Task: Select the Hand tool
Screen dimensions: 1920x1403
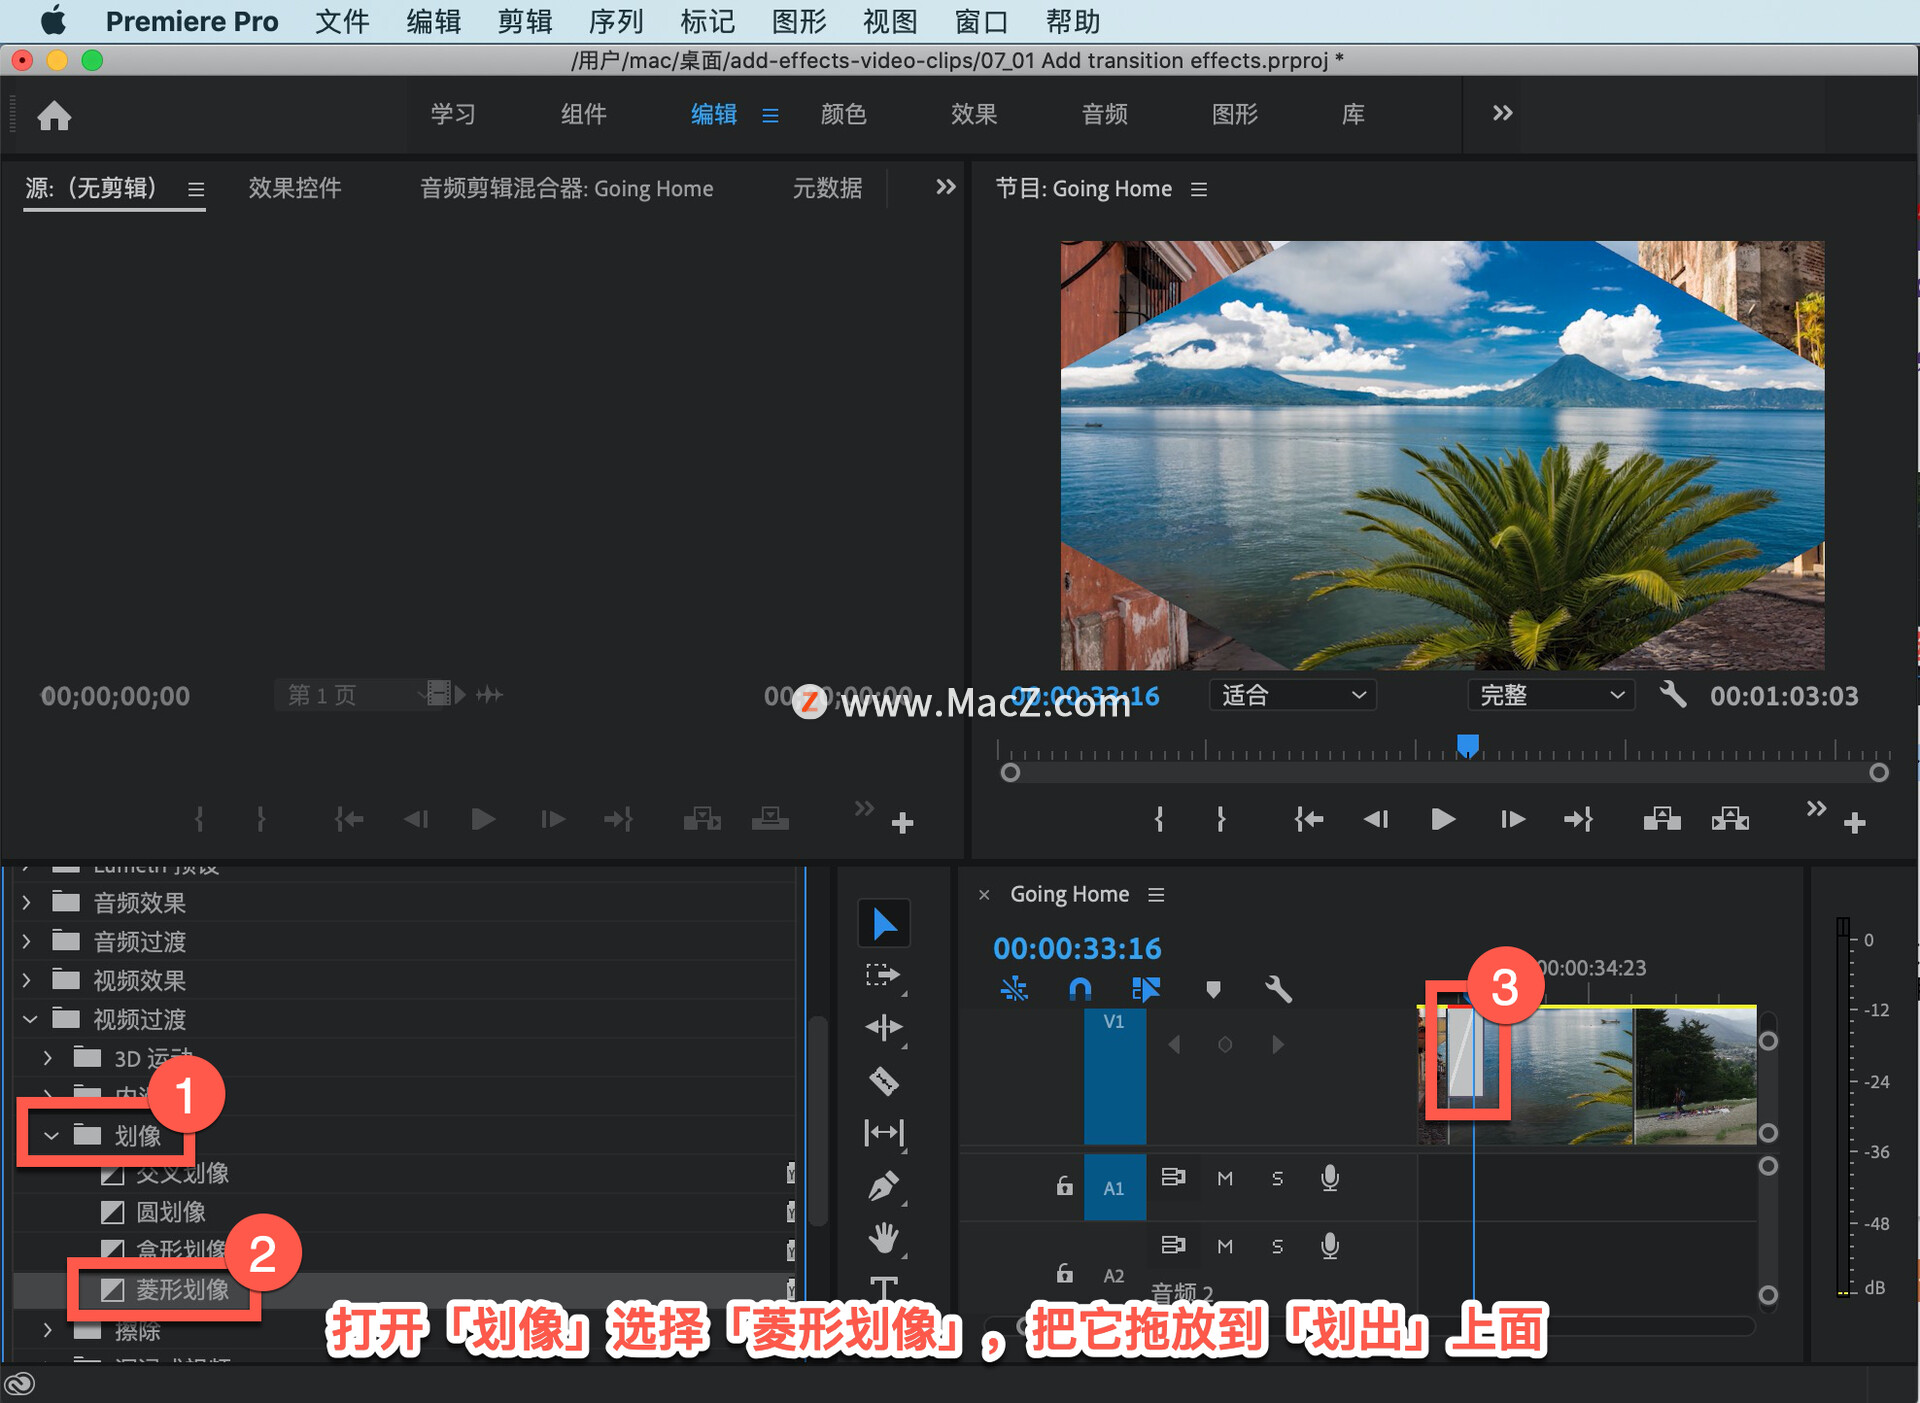Action: tap(884, 1238)
